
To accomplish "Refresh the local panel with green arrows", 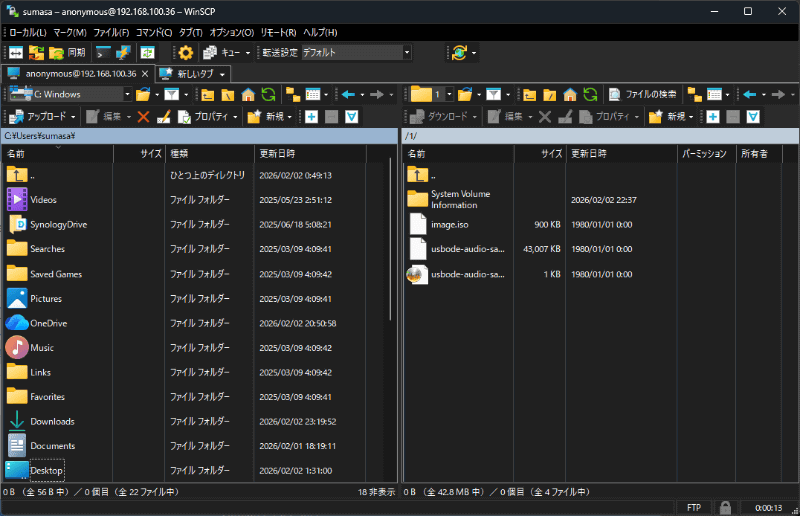I will point(268,94).
